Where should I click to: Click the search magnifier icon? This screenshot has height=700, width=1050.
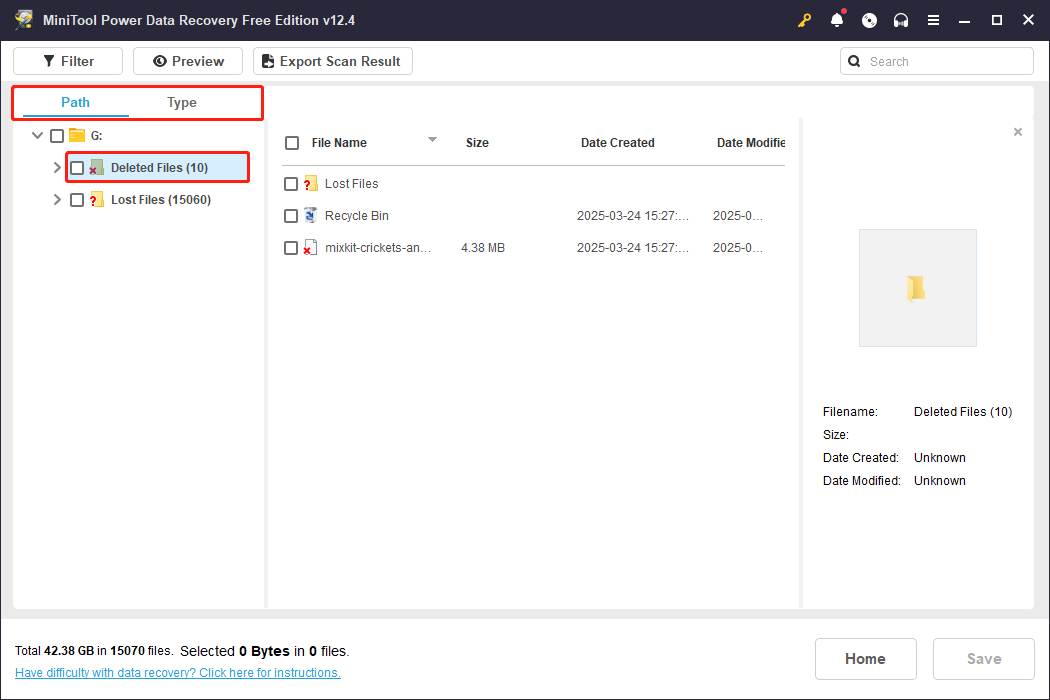point(854,61)
